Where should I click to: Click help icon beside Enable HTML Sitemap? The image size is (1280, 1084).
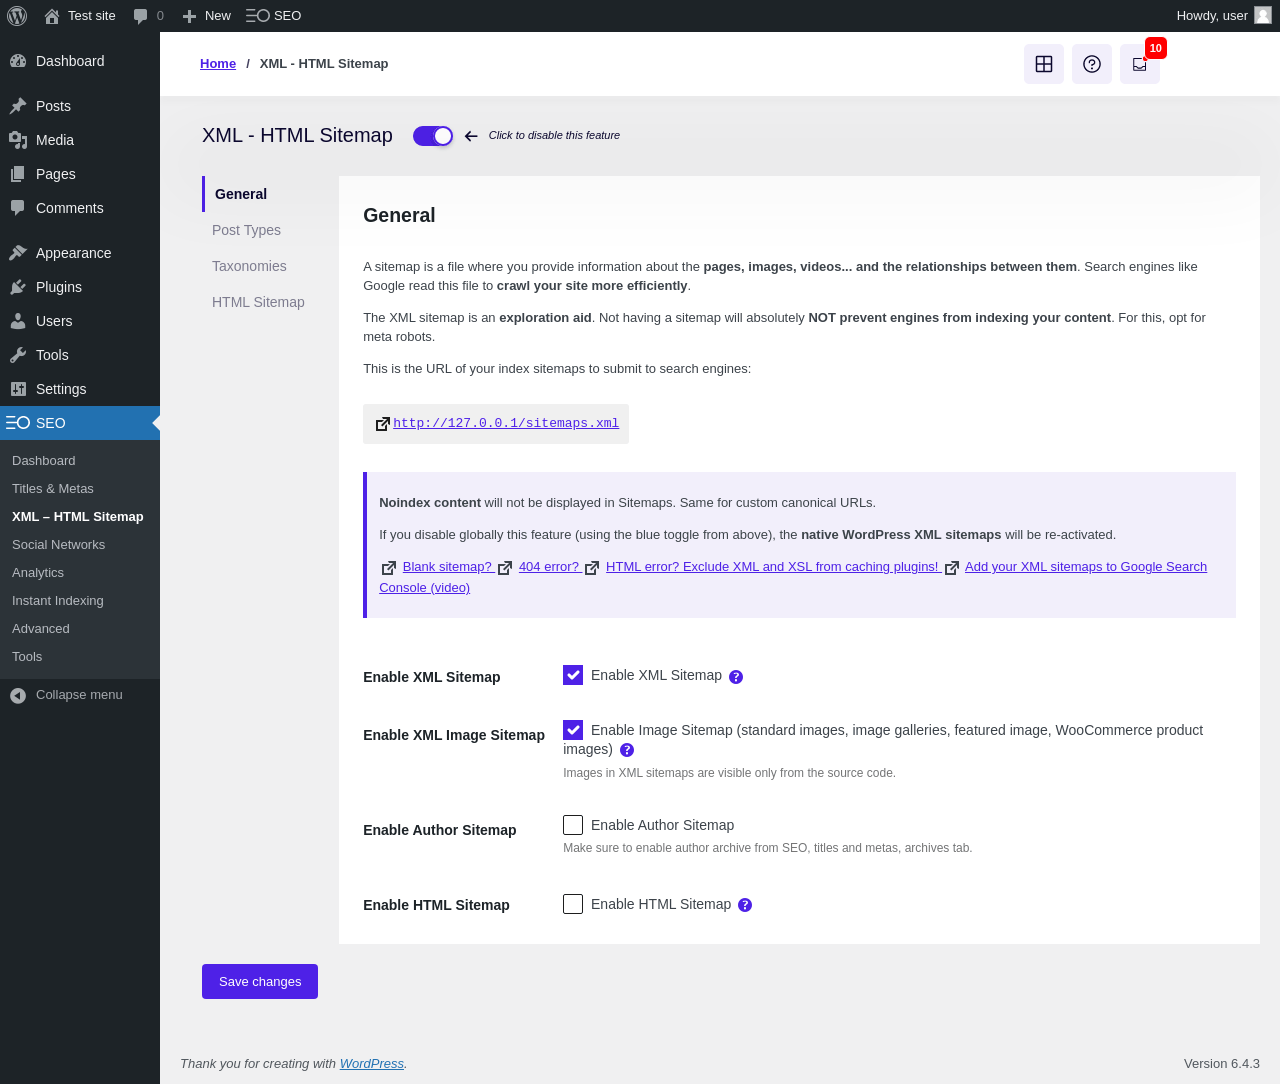(745, 905)
